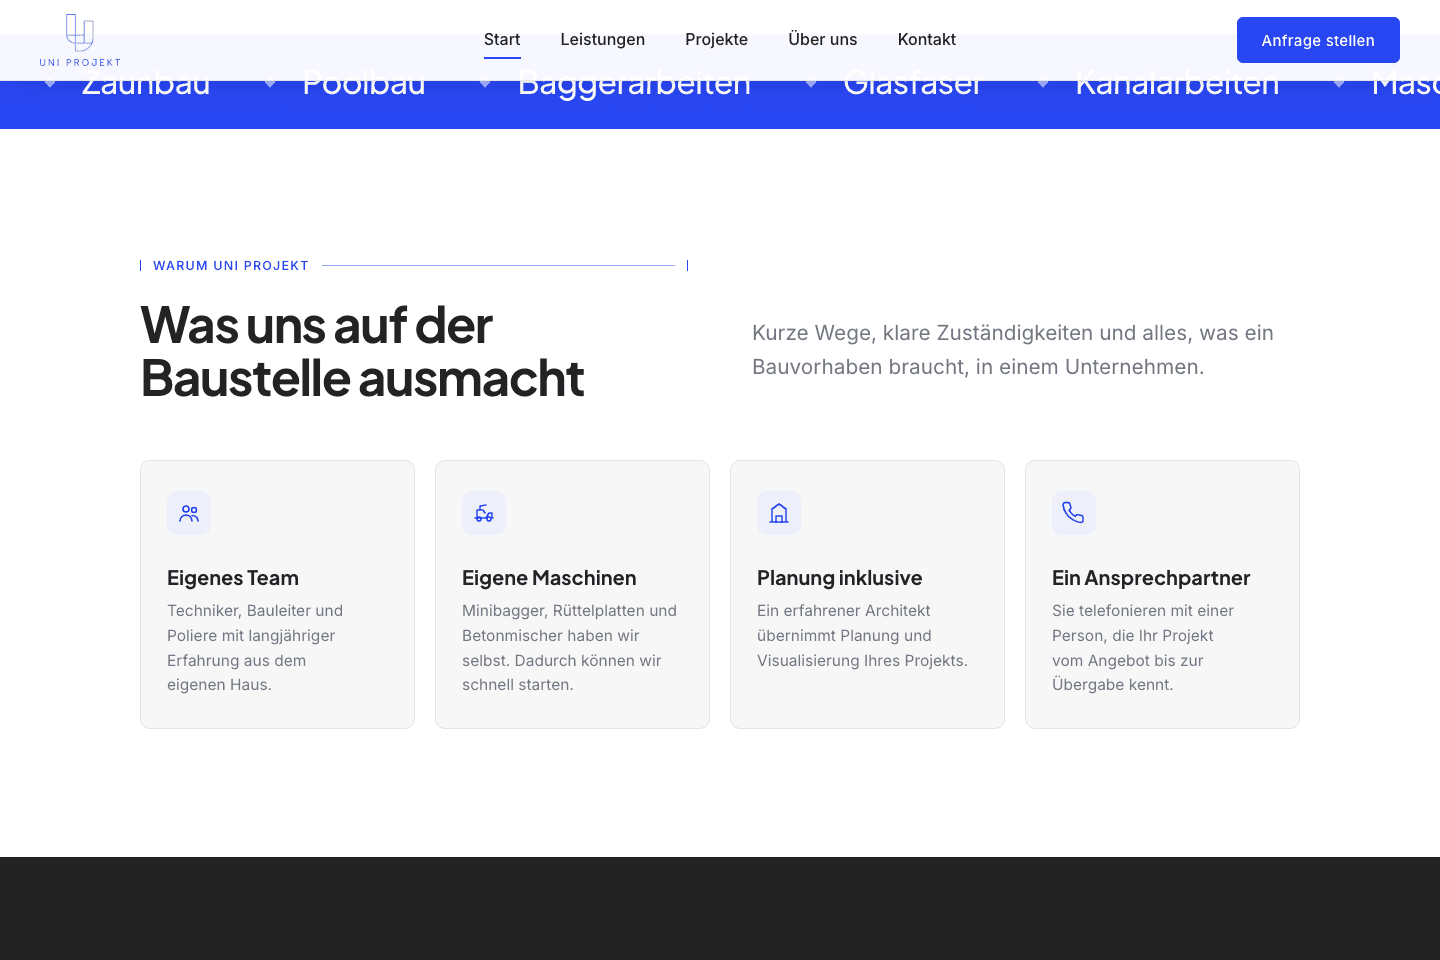Click the Eigenes Team card title
Viewport: 1440px width, 960px height.
pos(233,578)
